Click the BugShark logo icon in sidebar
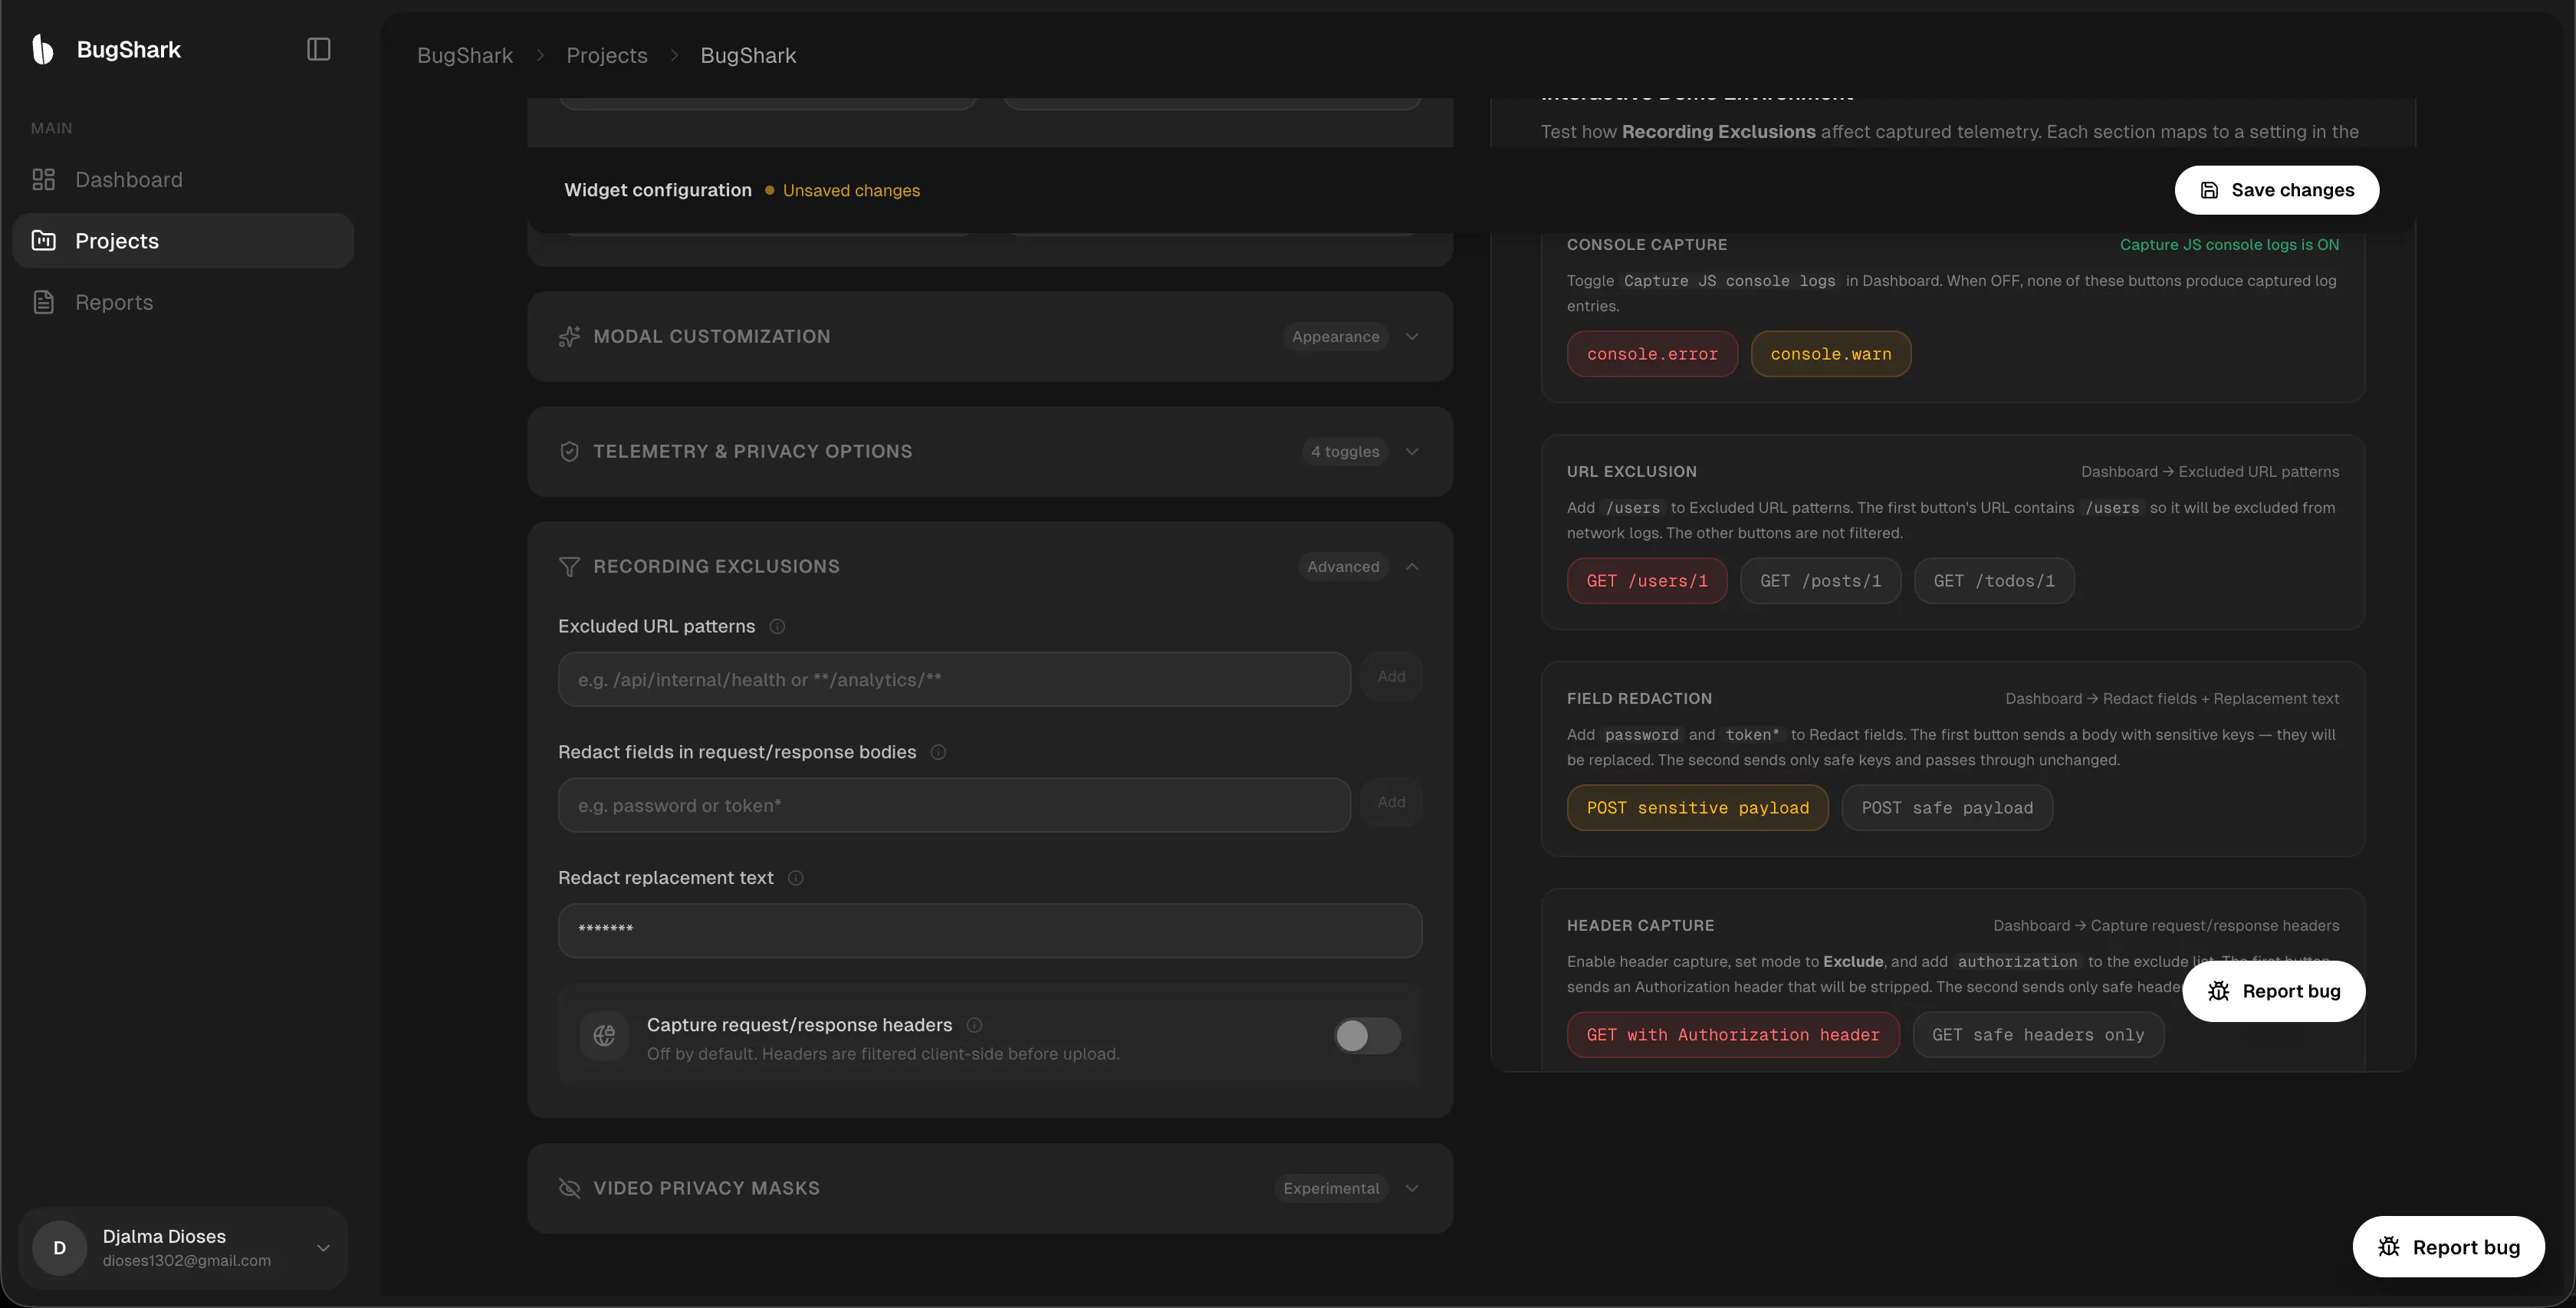The width and height of the screenshot is (2576, 1308). (42, 49)
